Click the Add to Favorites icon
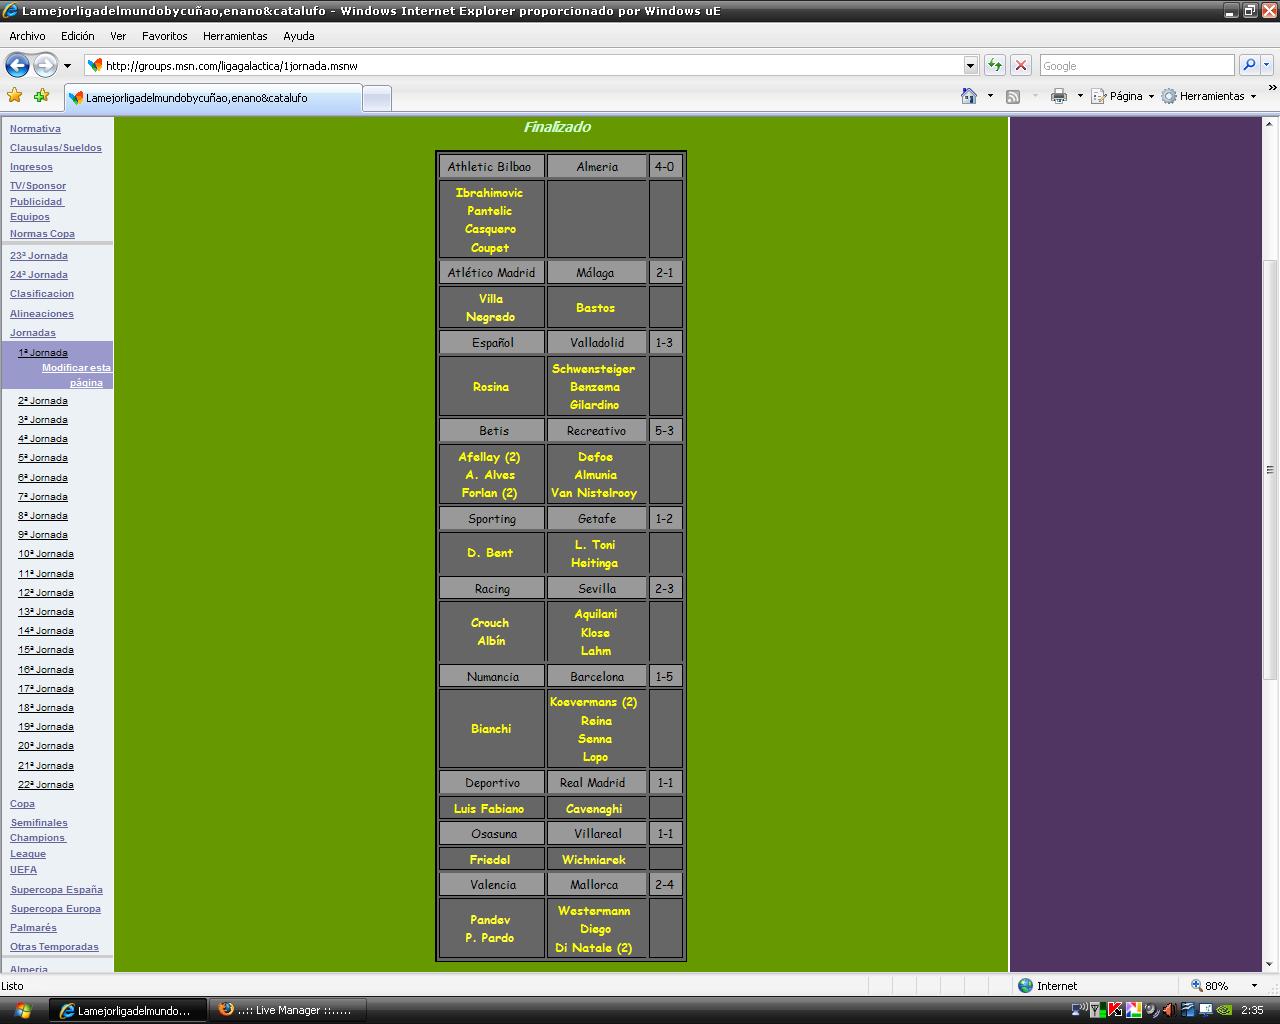This screenshot has width=1280, height=1024. pyautogui.click(x=41, y=96)
